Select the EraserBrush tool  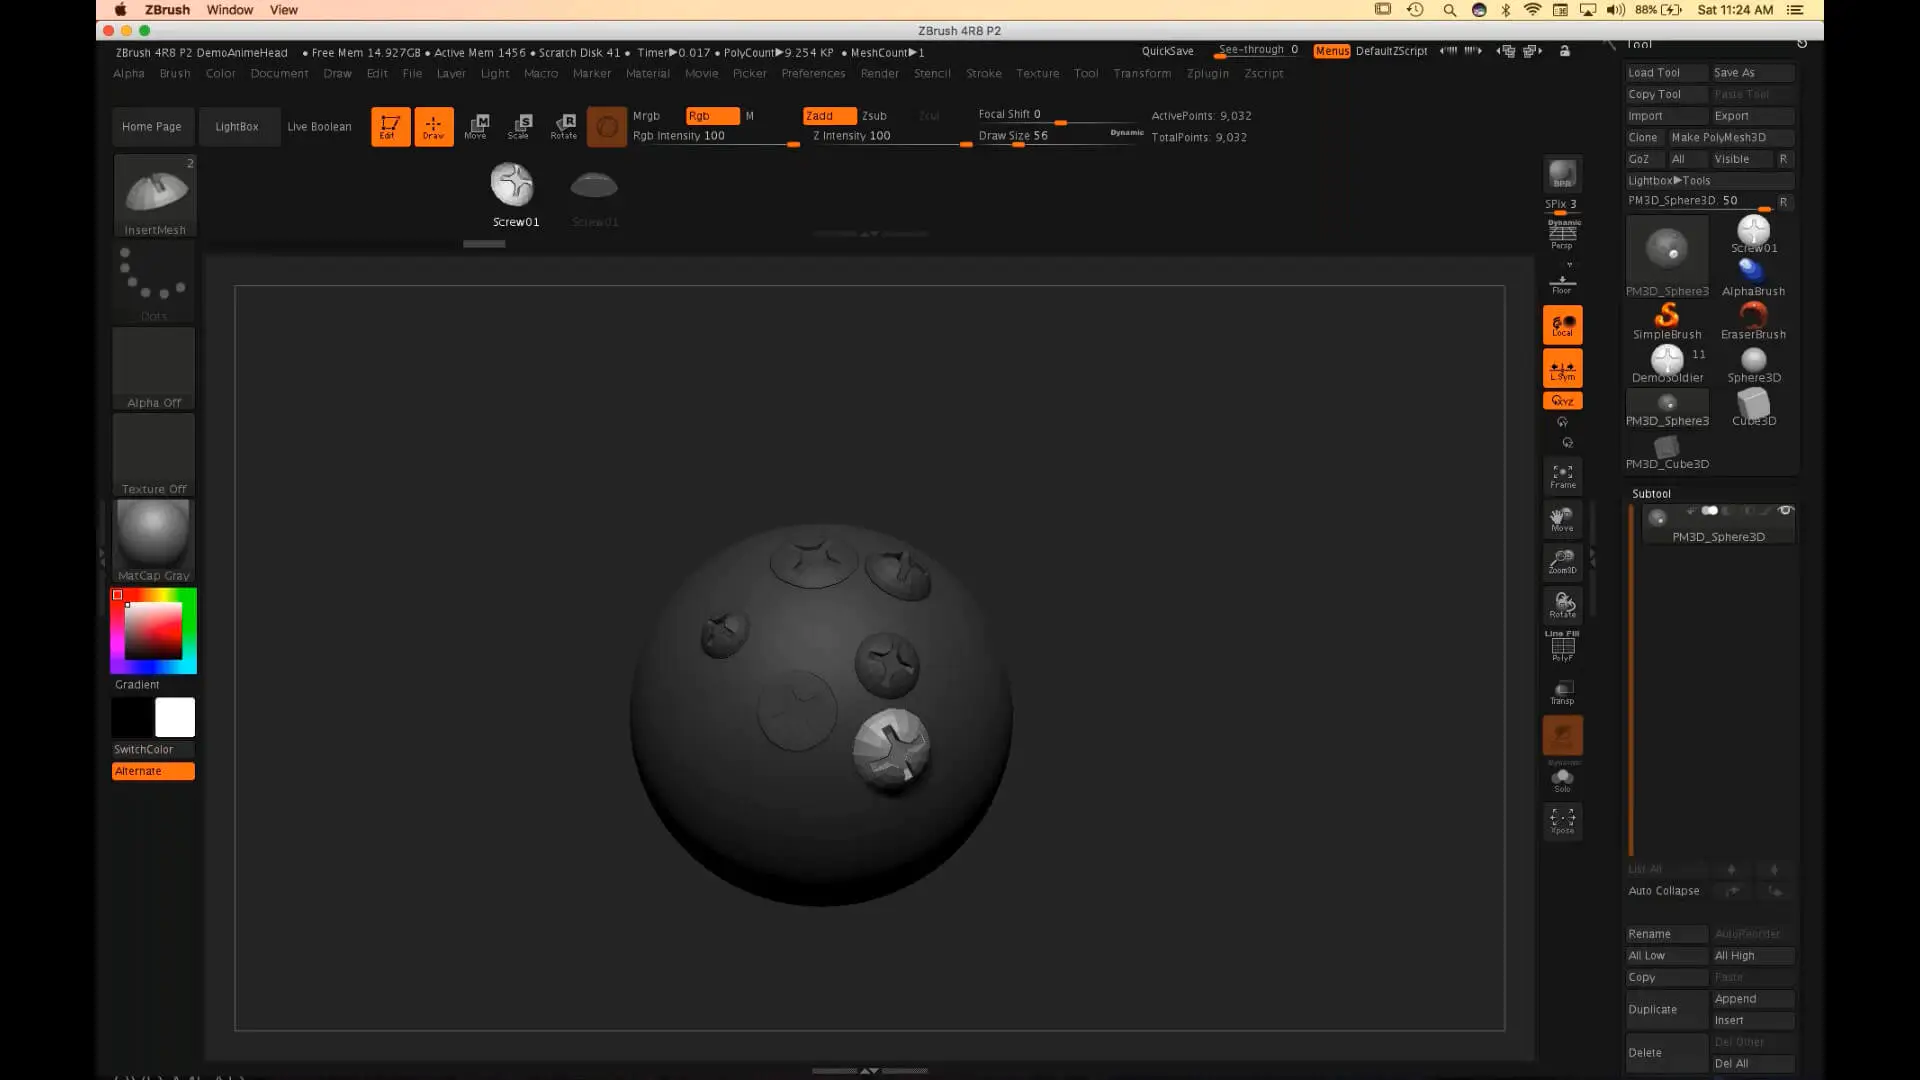1753,321
